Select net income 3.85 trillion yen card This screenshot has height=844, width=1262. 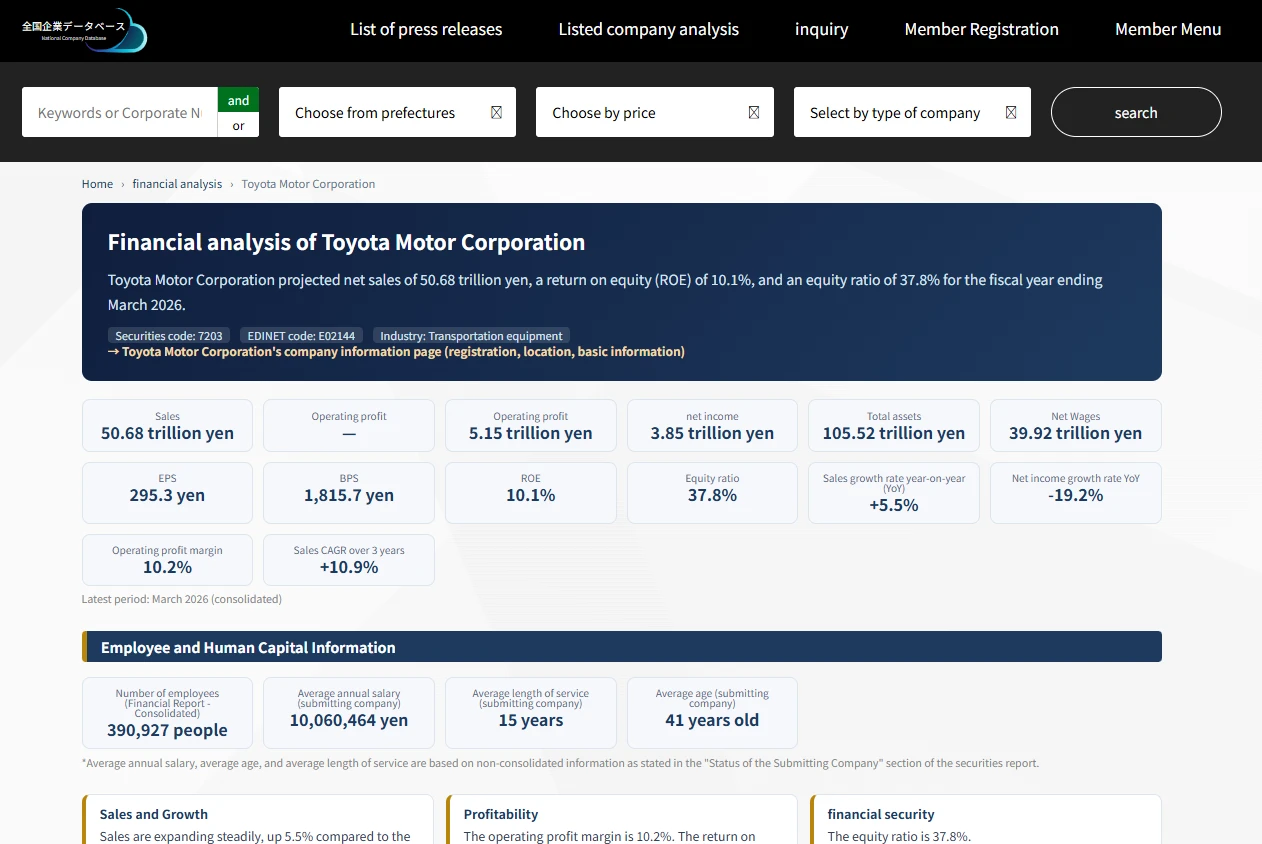pos(712,426)
